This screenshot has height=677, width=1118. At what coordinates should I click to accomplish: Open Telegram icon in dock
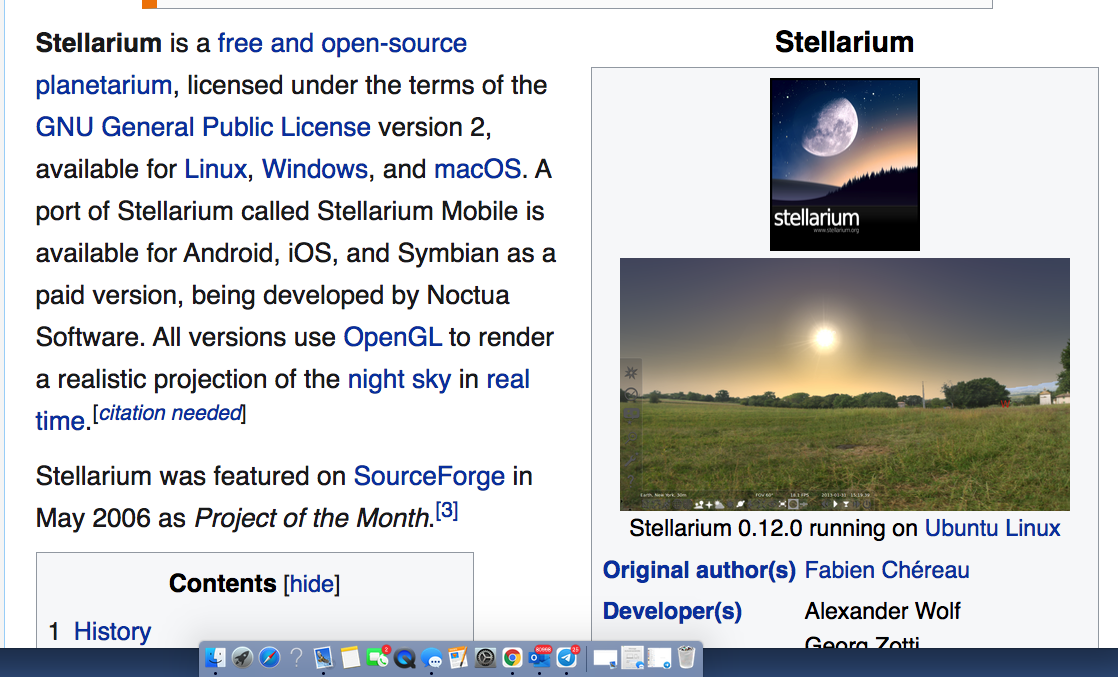568,657
